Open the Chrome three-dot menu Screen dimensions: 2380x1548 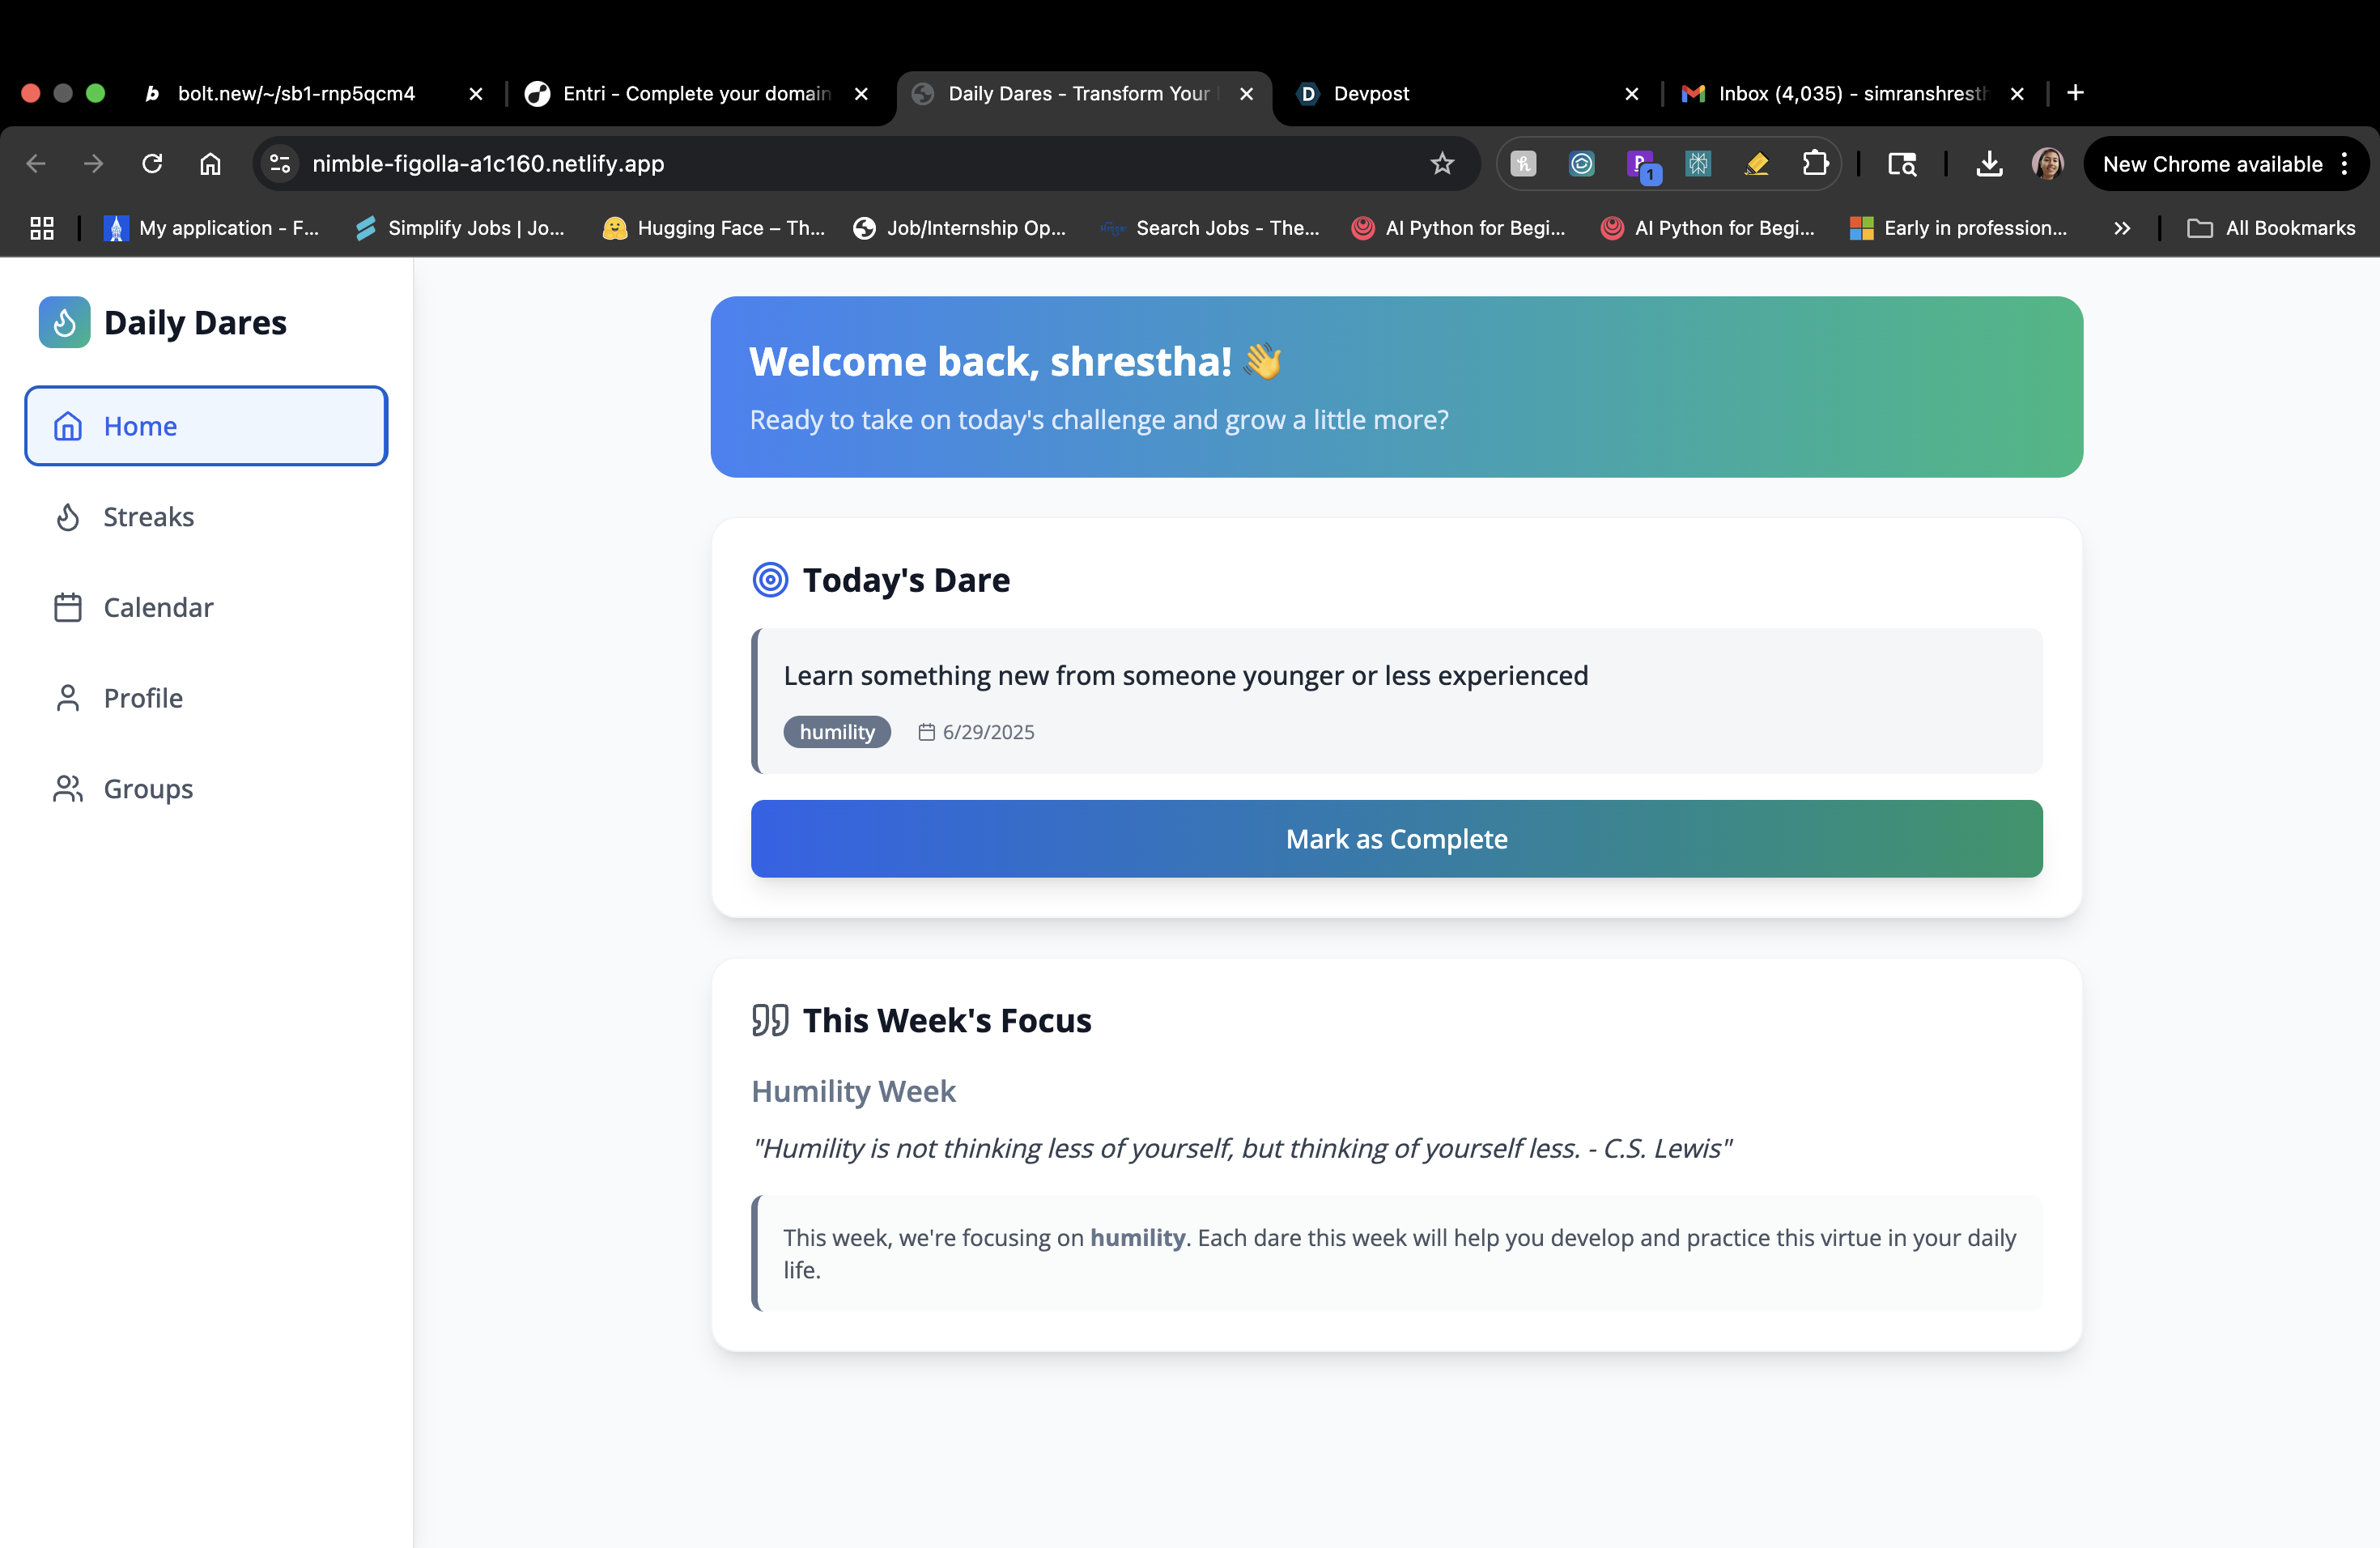pyautogui.click(x=2345, y=163)
